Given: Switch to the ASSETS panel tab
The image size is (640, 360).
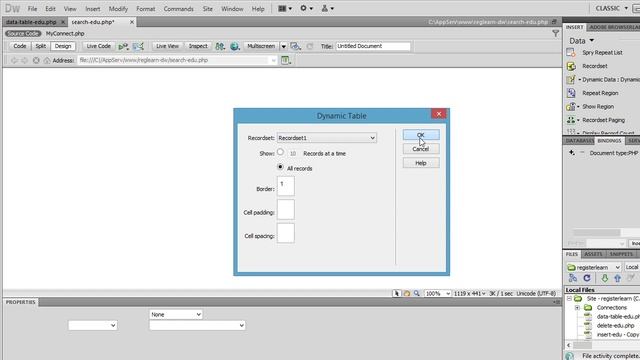Looking at the screenshot, I should (x=593, y=254).
